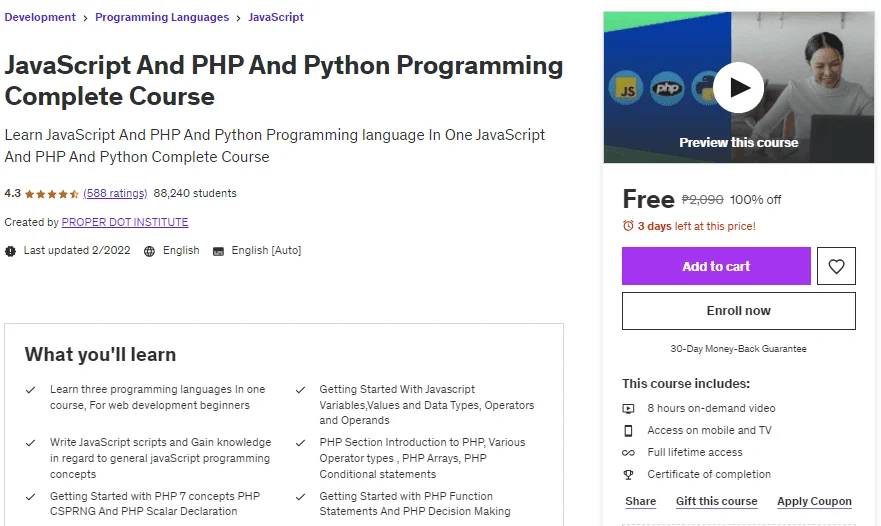The image size is (881, 526).
Task: Add course to wishlist with heart icon
Action: pos(836,266)
